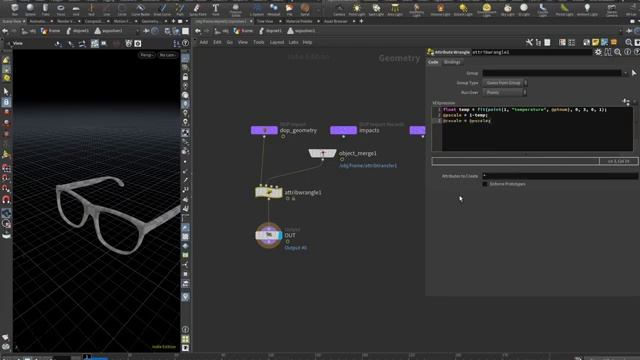Click the attribwrangle1 node name field
The width and height of the screenshot is (640, 360).
531,52
